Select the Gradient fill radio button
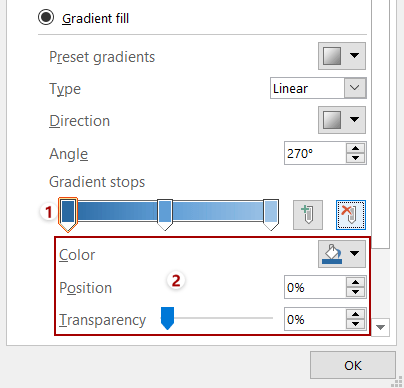The width and height of the screenshot is (404, 388). click(46, 17)
